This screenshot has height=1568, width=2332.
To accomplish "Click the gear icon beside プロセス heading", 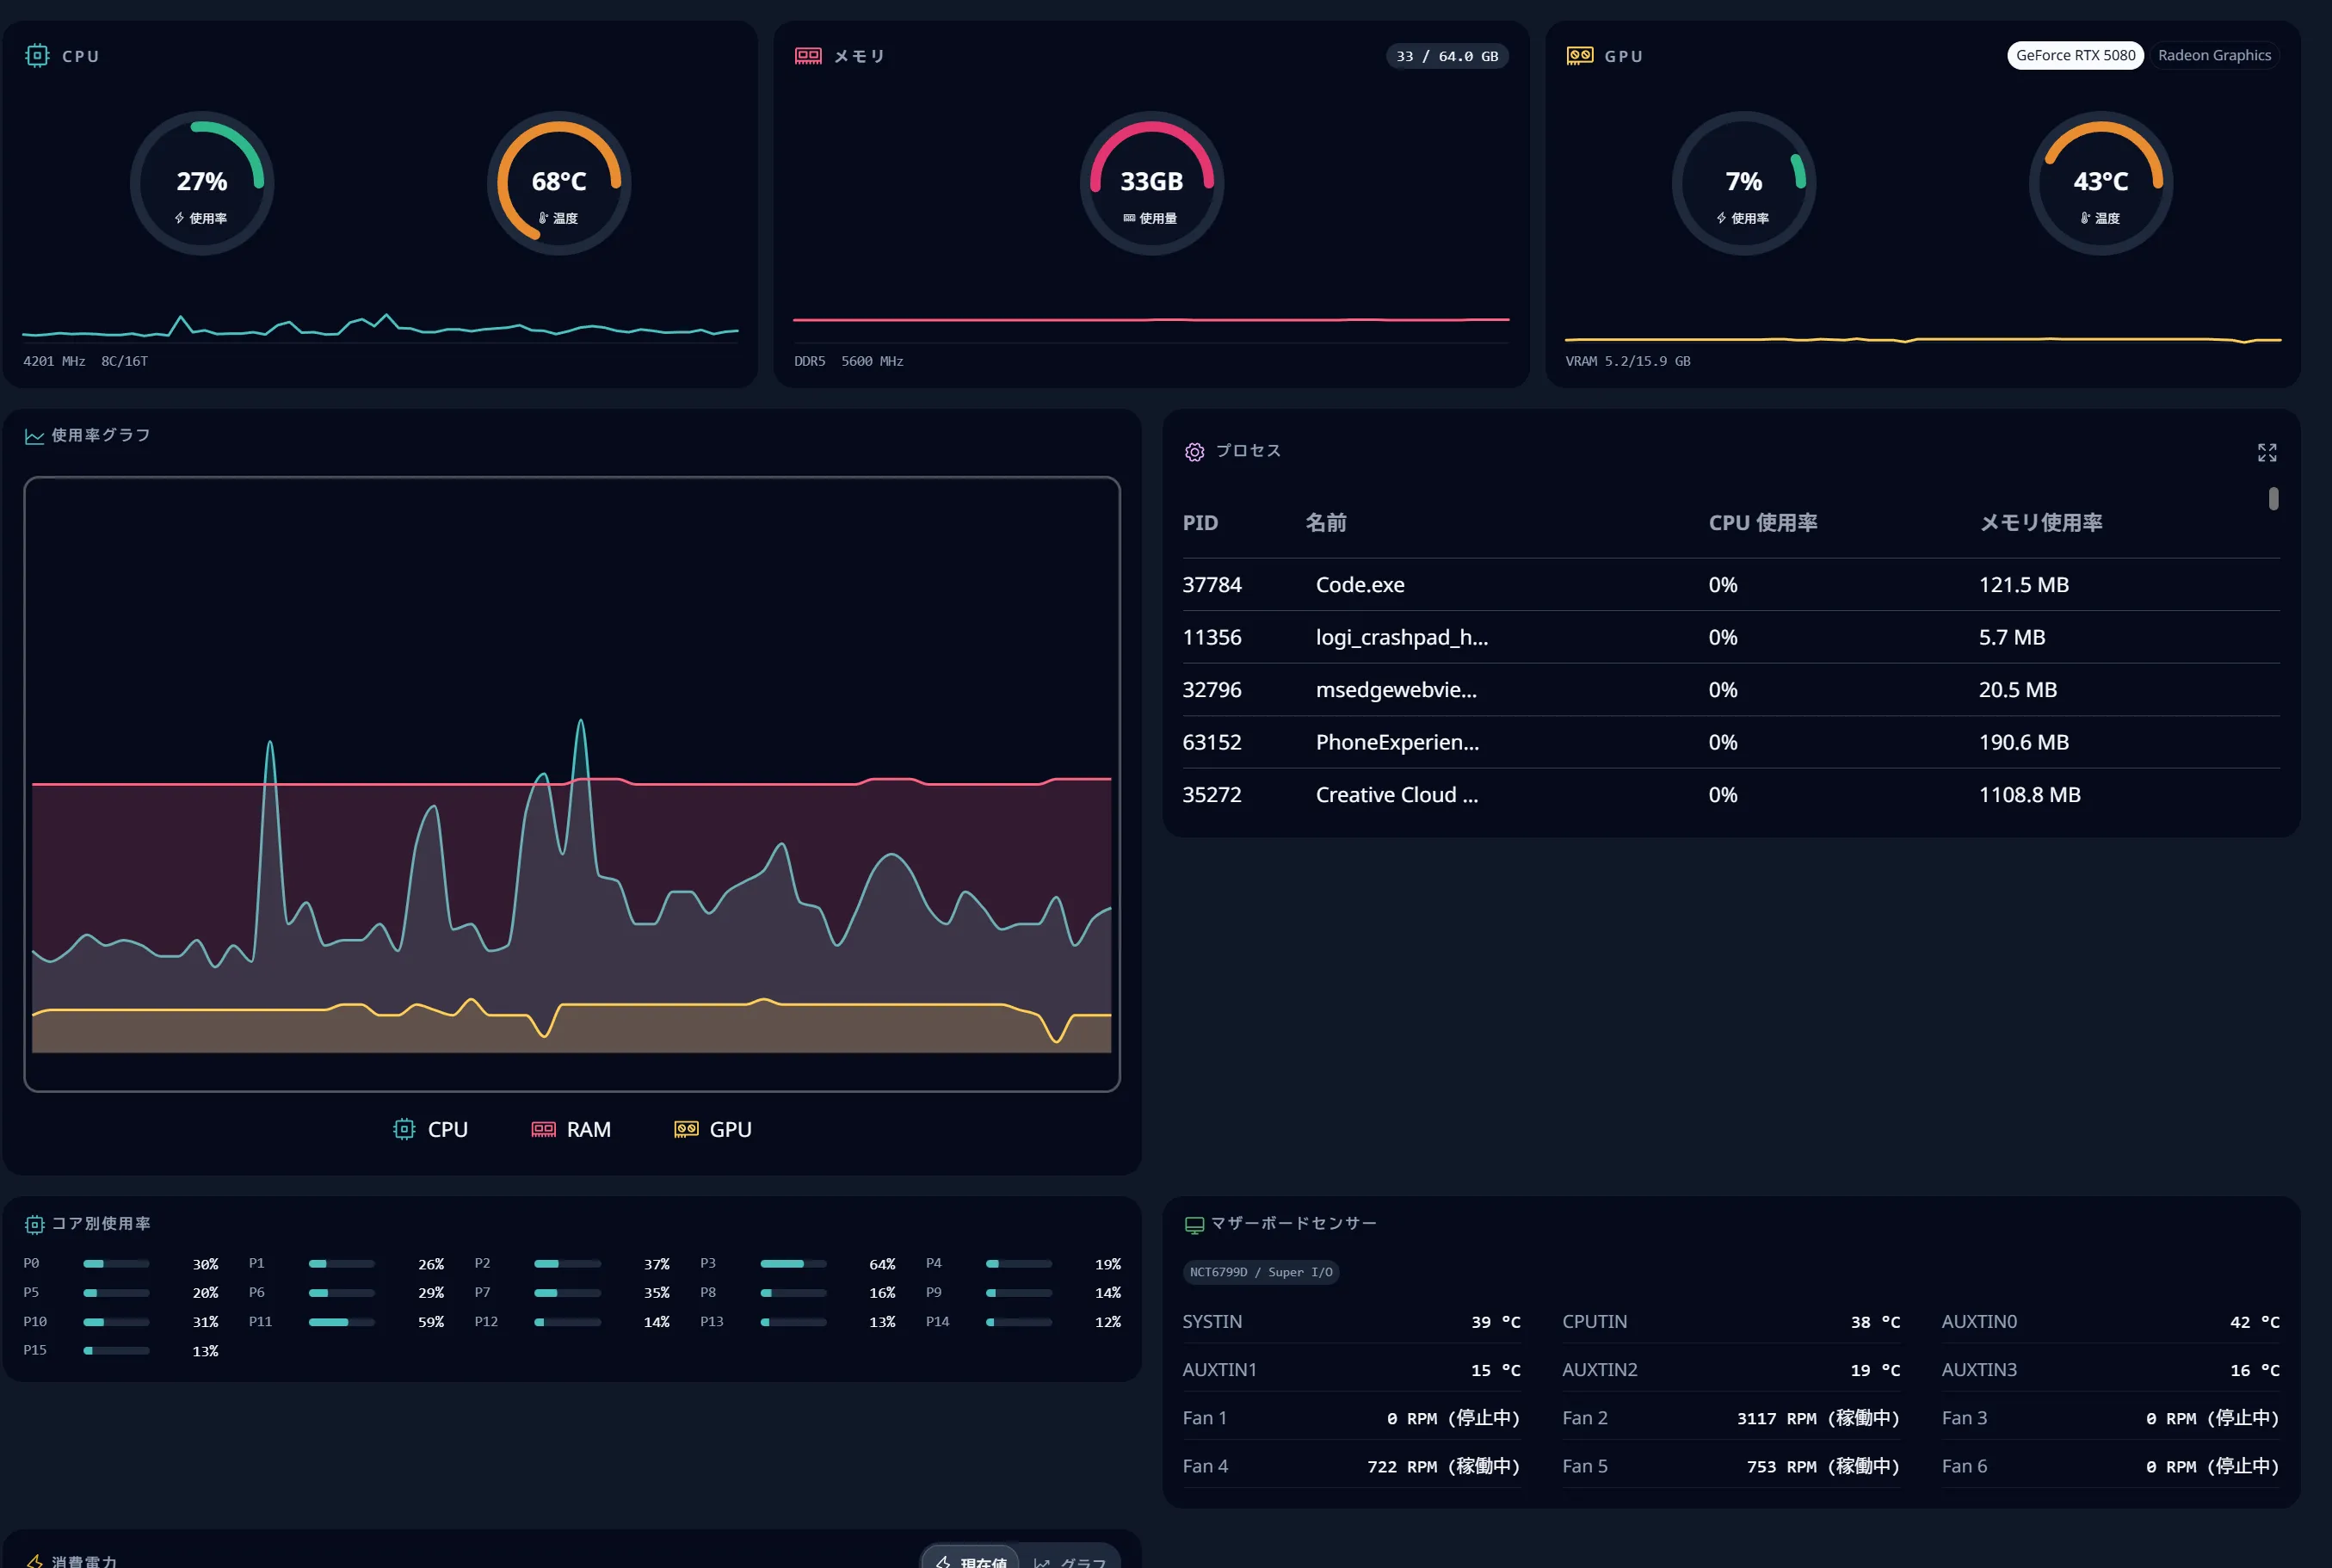I will 1195,452.
